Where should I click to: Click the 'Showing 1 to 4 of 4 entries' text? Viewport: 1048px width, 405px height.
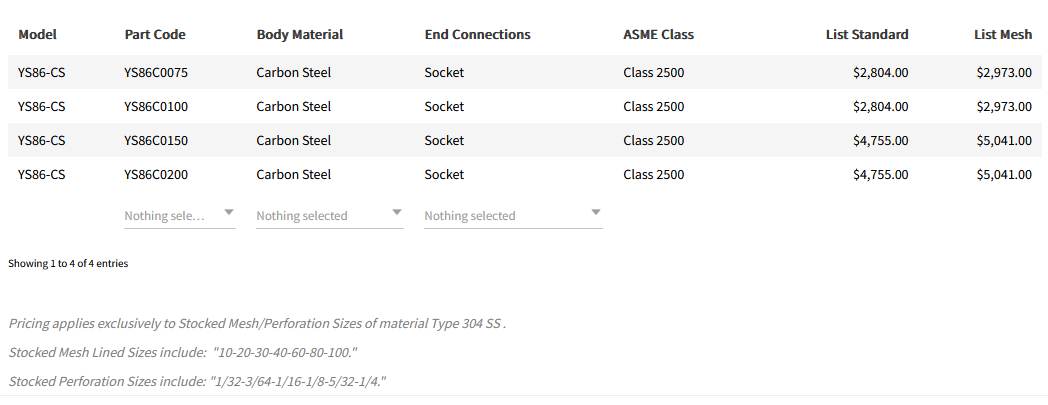[68, 264]
